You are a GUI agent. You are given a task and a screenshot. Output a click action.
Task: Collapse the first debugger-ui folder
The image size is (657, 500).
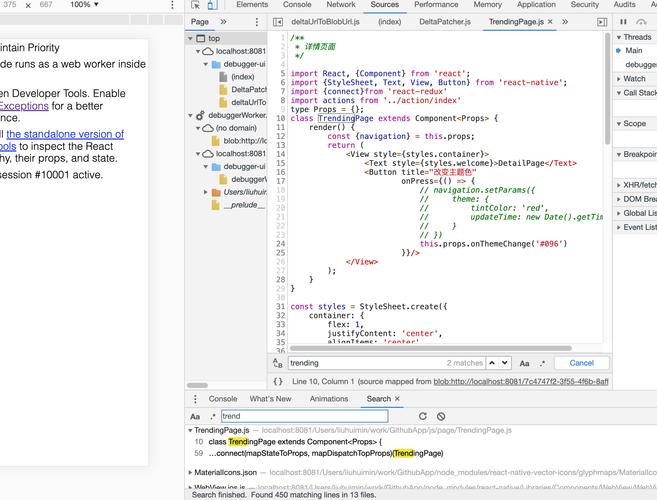(x=206, y=65)
